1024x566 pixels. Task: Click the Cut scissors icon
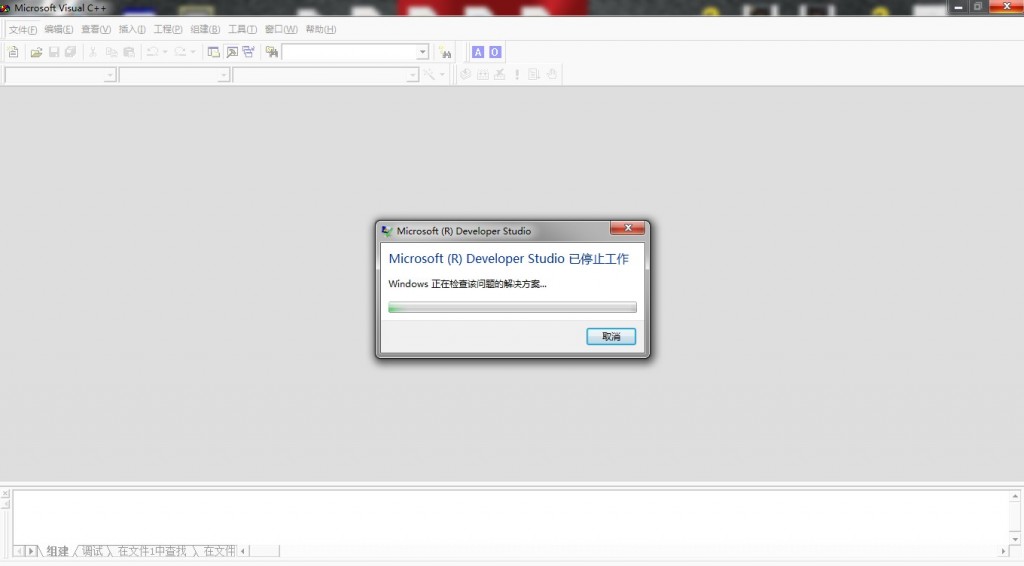point(93,52)
